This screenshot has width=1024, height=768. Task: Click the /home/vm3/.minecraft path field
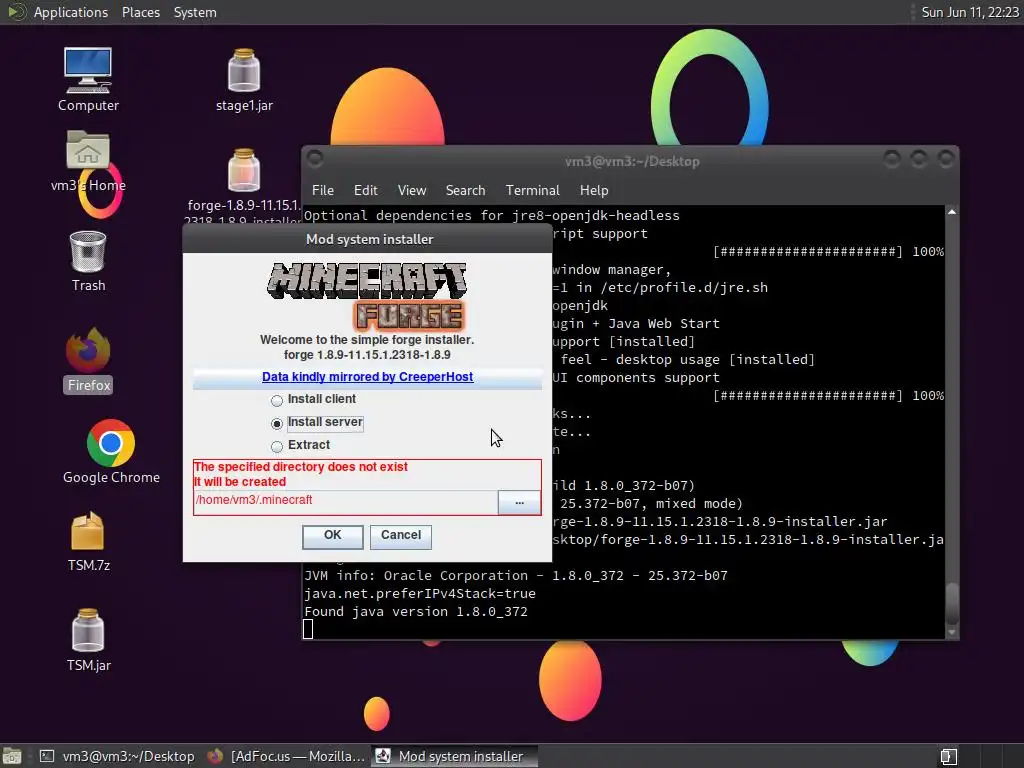pos(345,500)
